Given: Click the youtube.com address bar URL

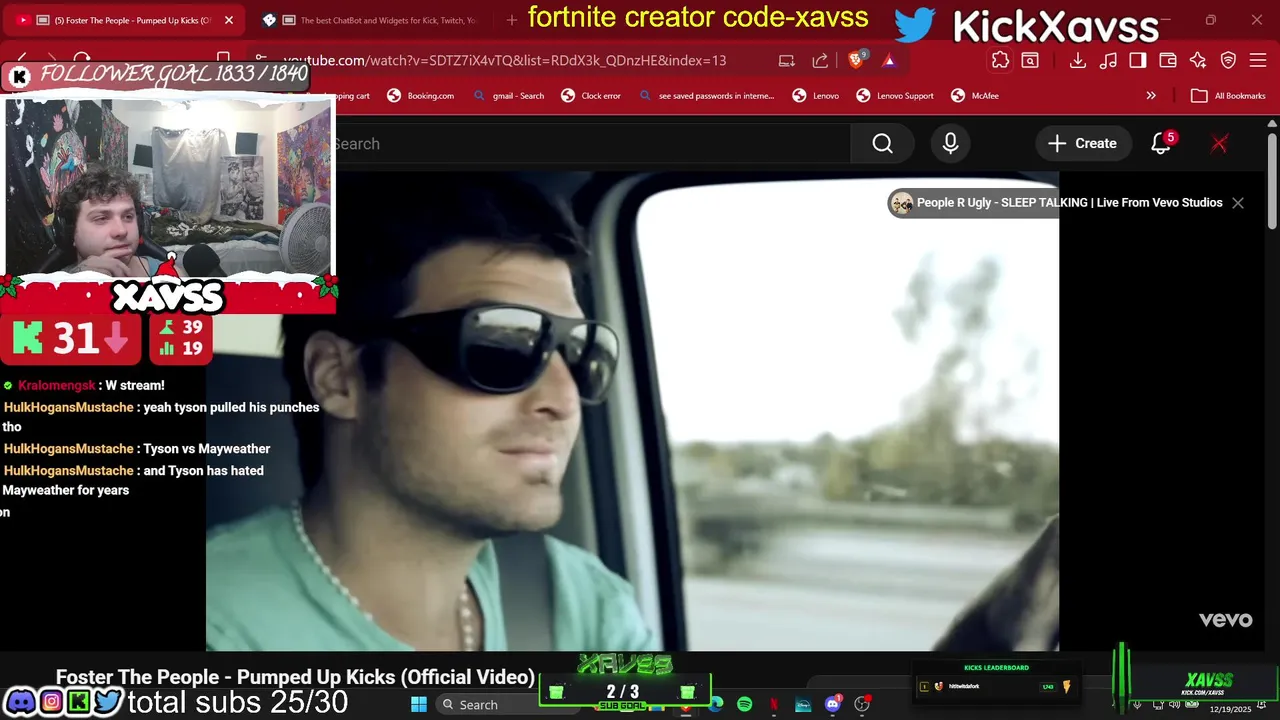Looking at the screenshot, I should pyautogui.click(x=505, y=60).
